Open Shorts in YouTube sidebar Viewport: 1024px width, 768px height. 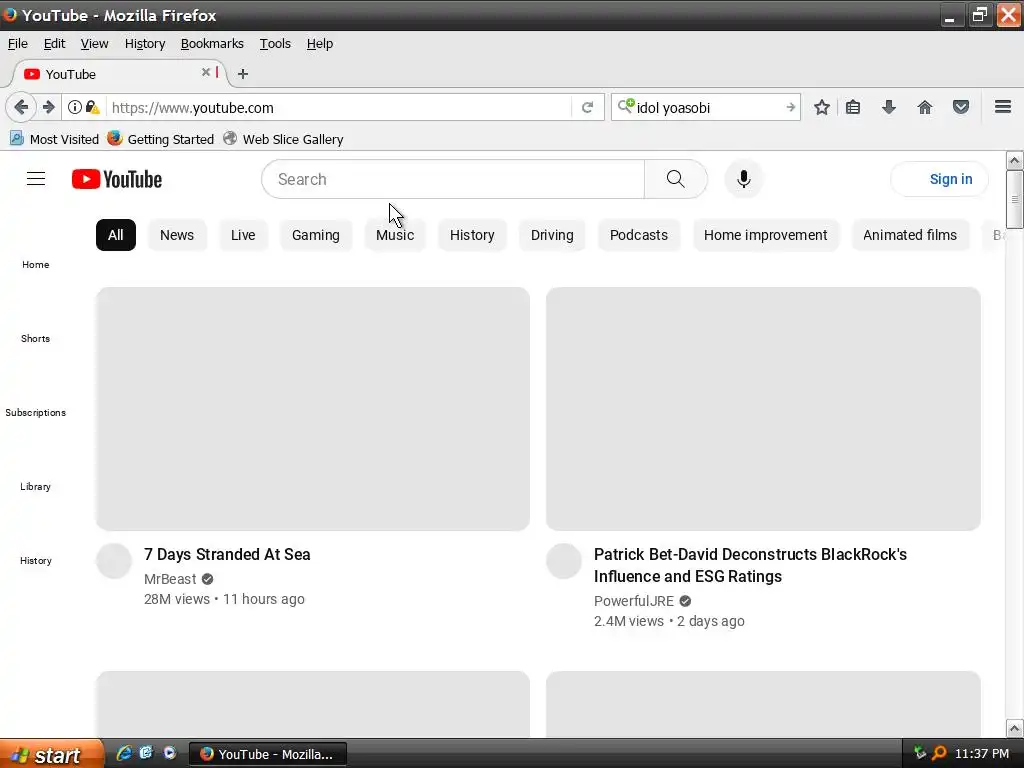click(35, 338)
